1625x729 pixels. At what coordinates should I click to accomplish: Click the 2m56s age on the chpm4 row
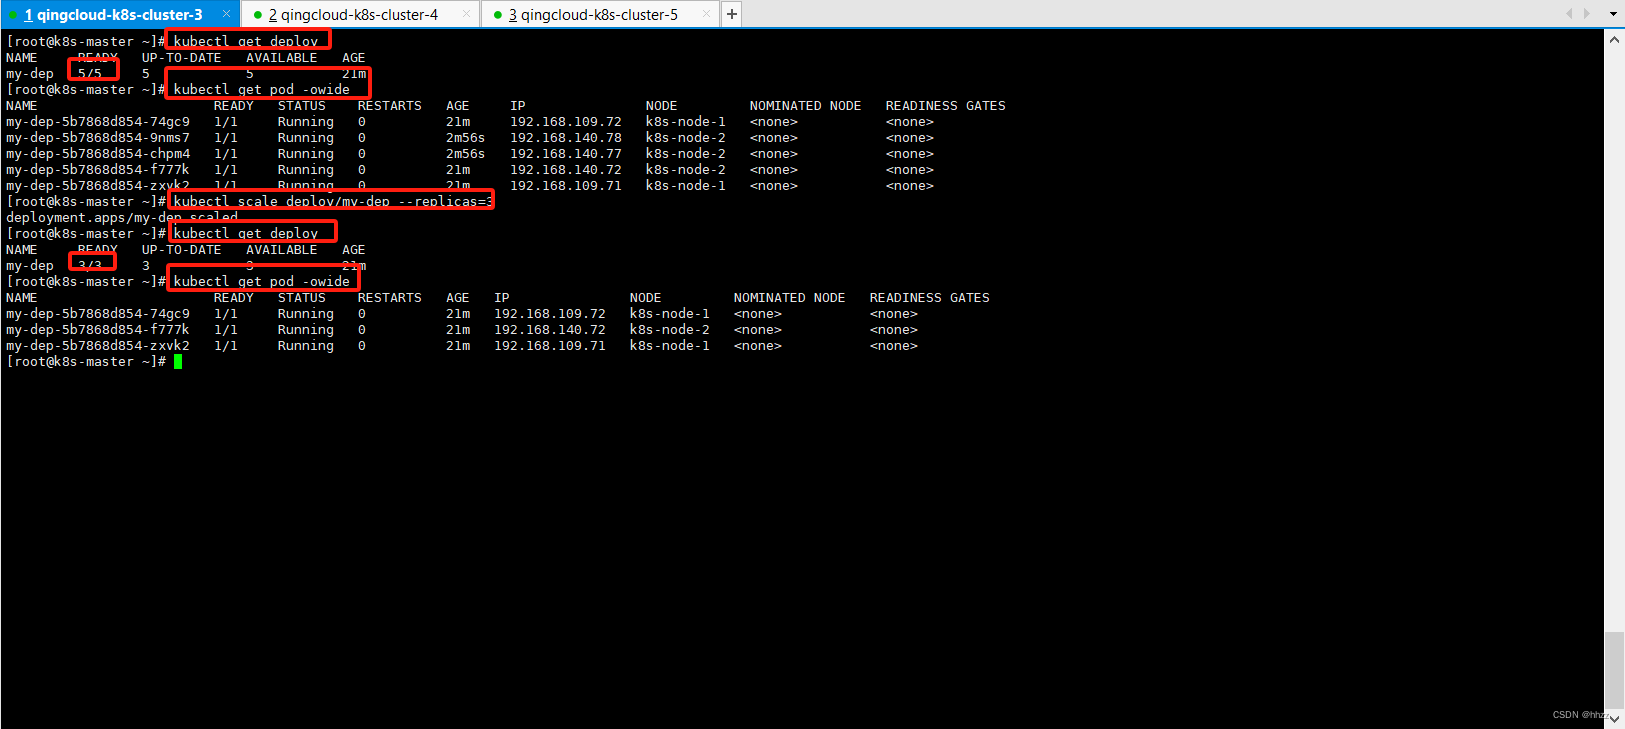coord(465,154)
